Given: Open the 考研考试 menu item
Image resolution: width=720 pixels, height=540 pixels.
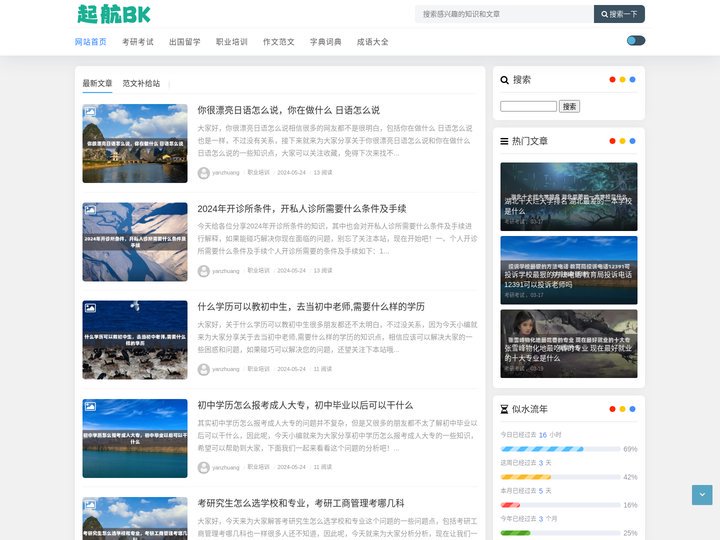Looking at the screenshot, I should [x=138, y=42].
